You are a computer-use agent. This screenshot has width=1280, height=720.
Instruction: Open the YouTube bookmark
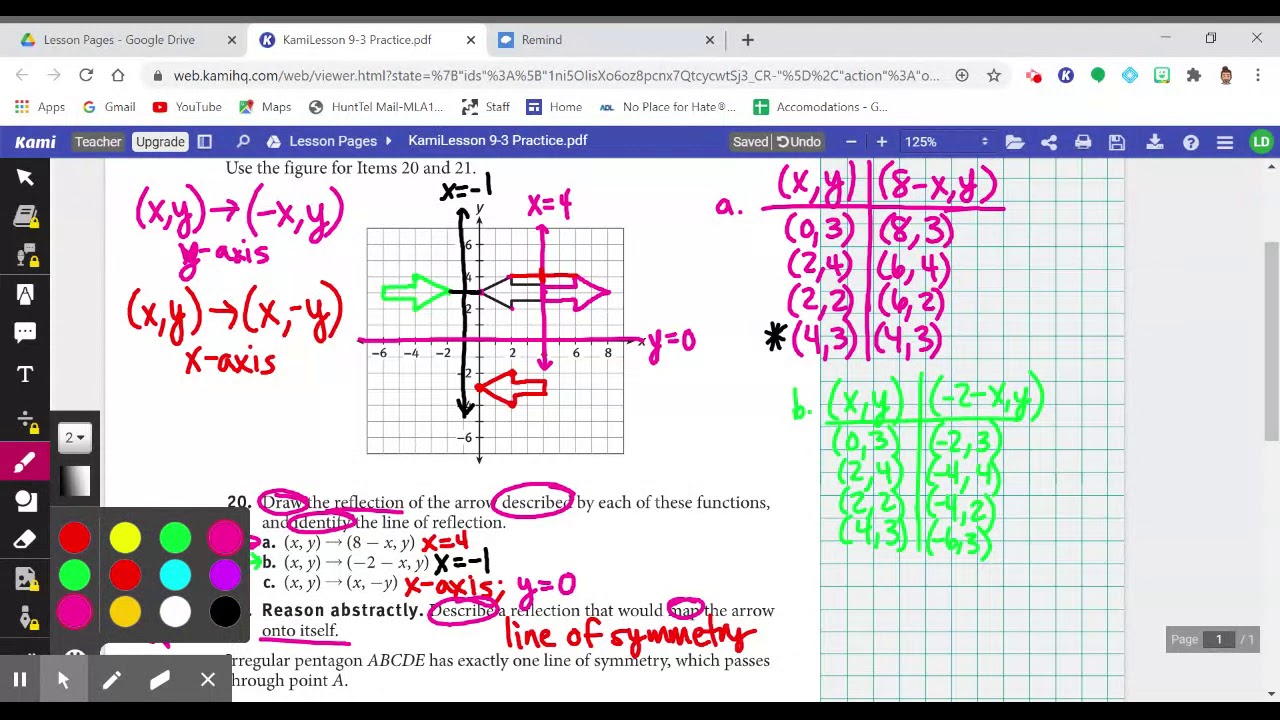[187, 107]
